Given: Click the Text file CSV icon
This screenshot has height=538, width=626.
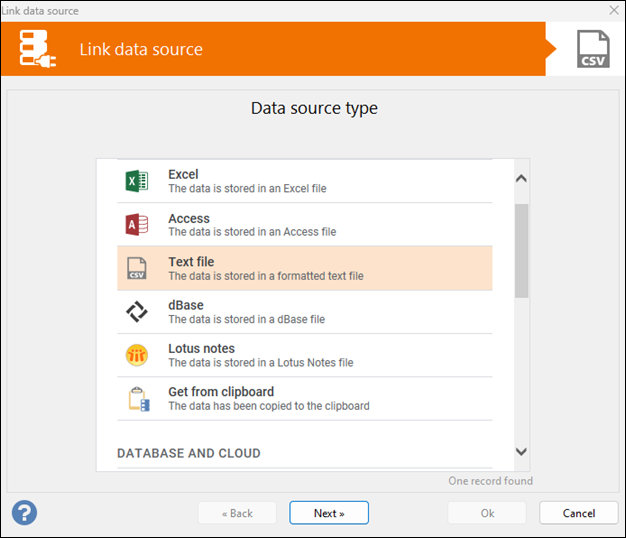Looking at the screenshot, I should (x=136, y=268).
